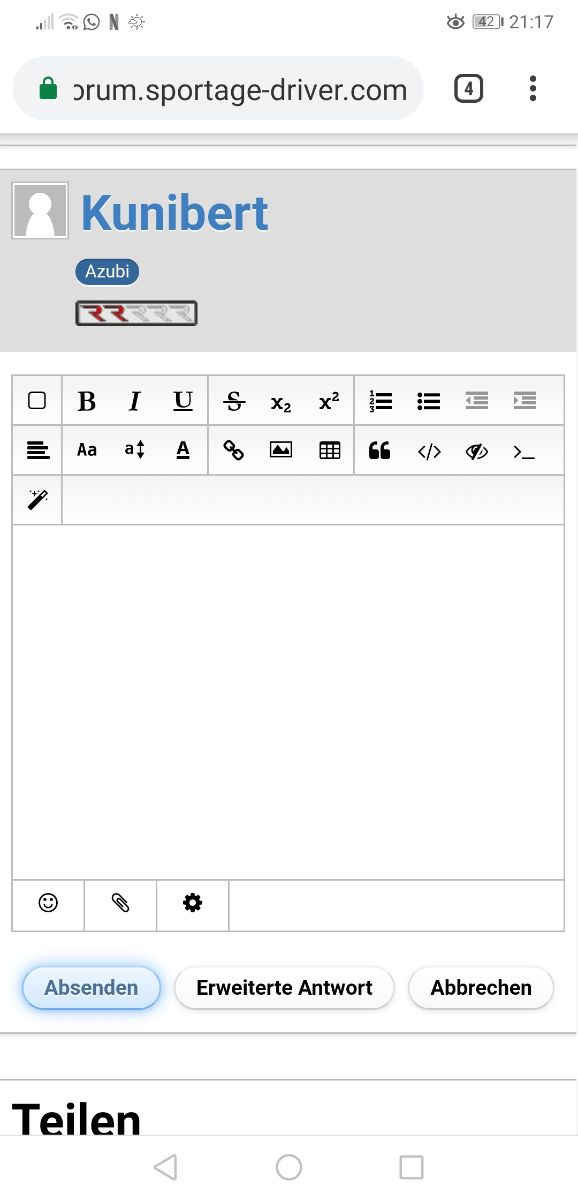Open the font size dropdown

click(135, 450)
